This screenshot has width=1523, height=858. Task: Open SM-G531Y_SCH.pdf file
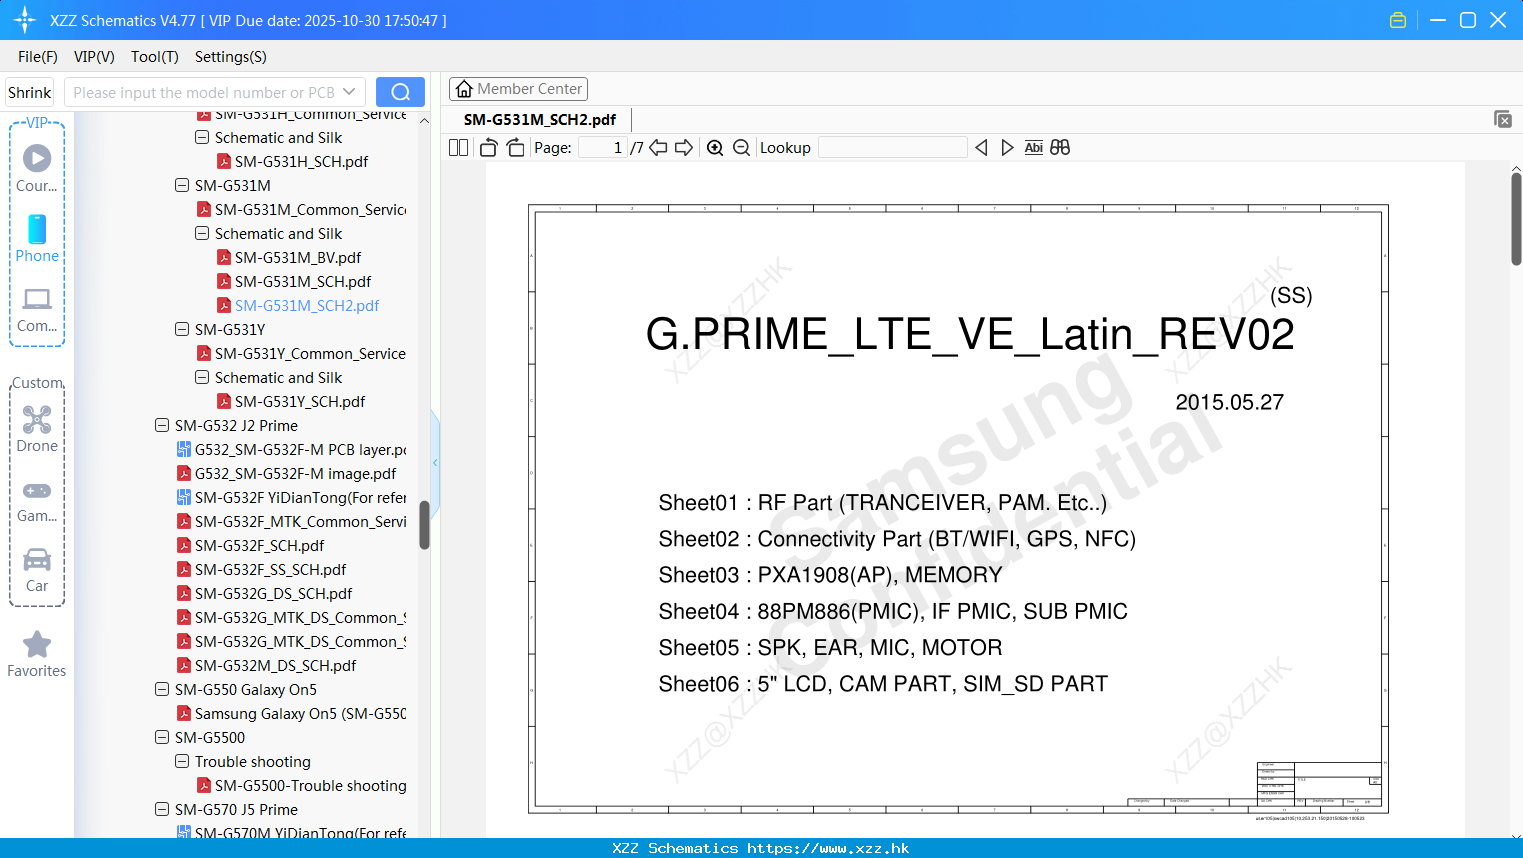pos(300,401)
